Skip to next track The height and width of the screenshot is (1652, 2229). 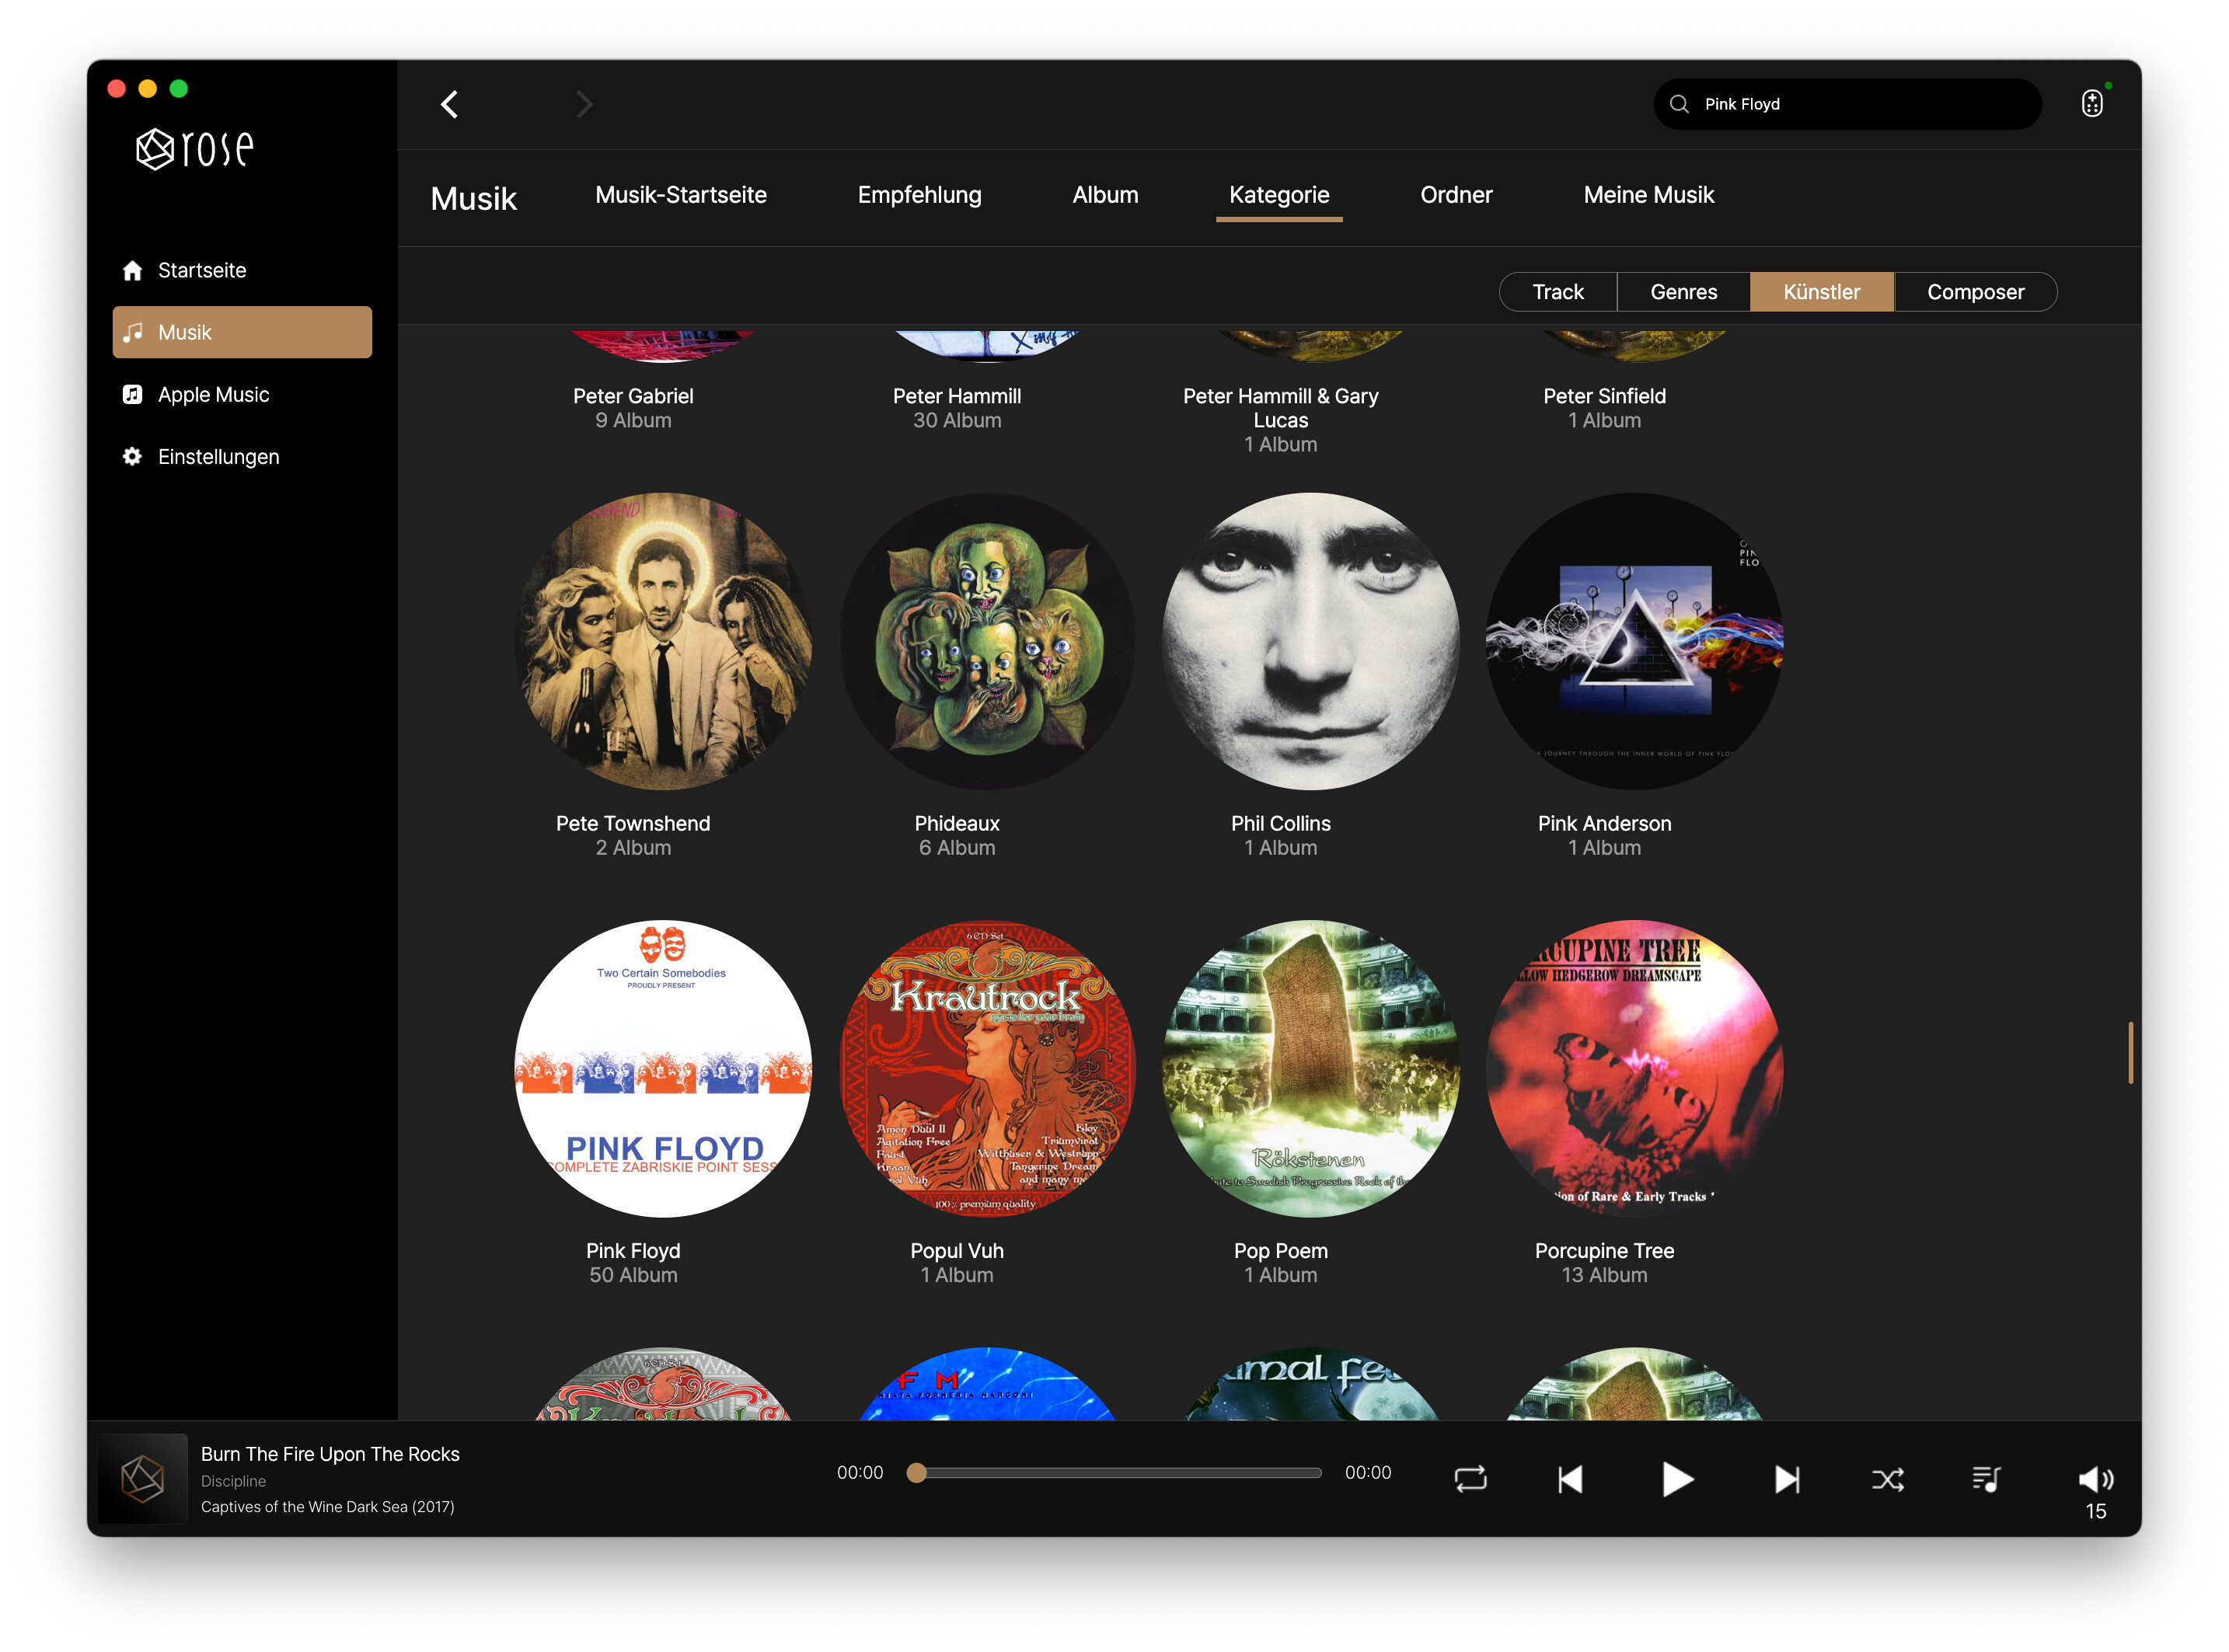(x=1787, y=1479)
